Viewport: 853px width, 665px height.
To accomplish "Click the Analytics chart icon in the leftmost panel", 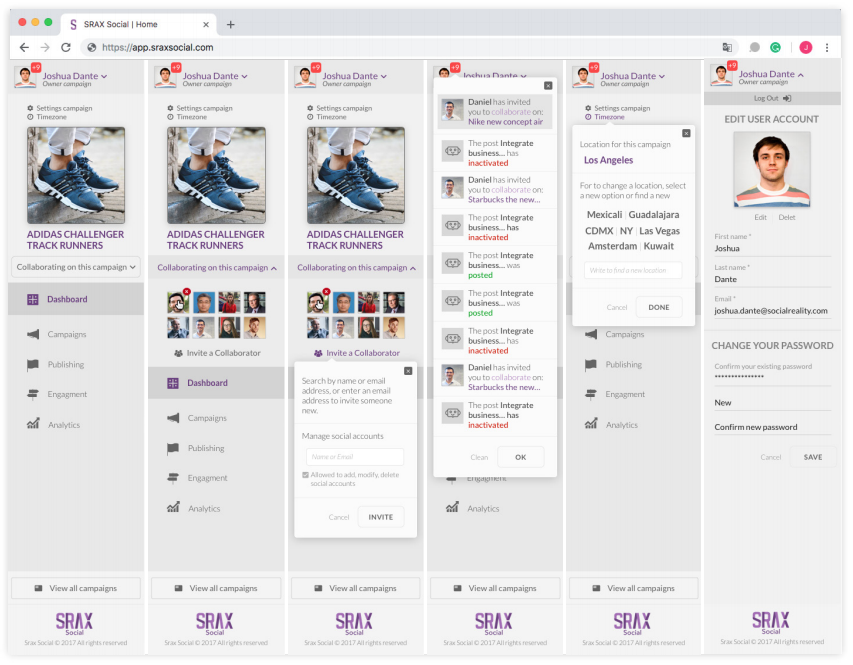I will [33, 423].
